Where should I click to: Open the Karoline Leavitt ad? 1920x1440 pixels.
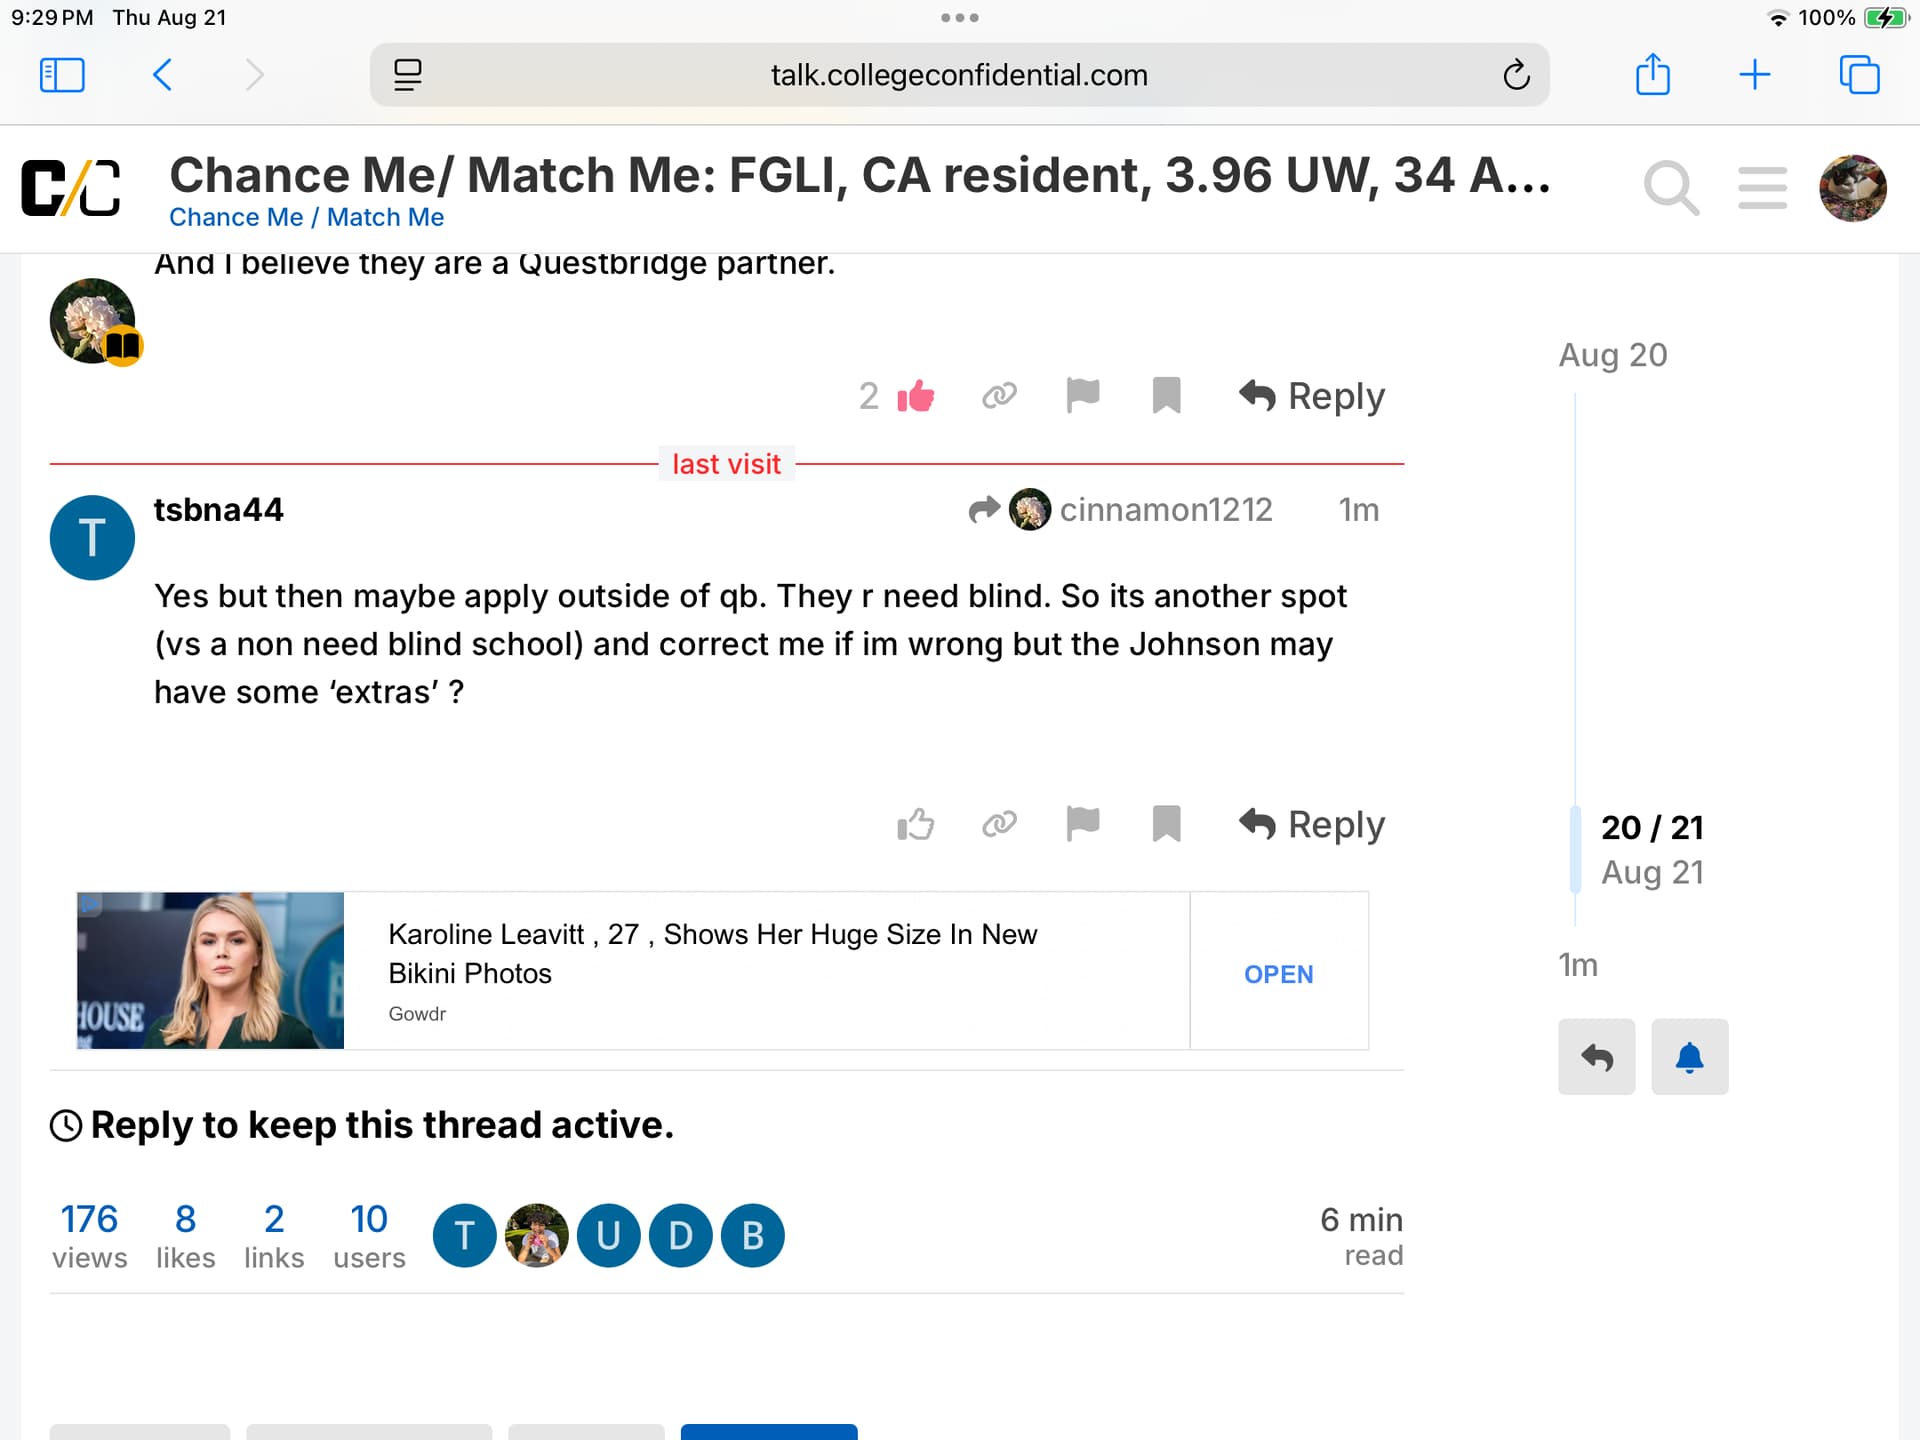(x=1278, y=974)
